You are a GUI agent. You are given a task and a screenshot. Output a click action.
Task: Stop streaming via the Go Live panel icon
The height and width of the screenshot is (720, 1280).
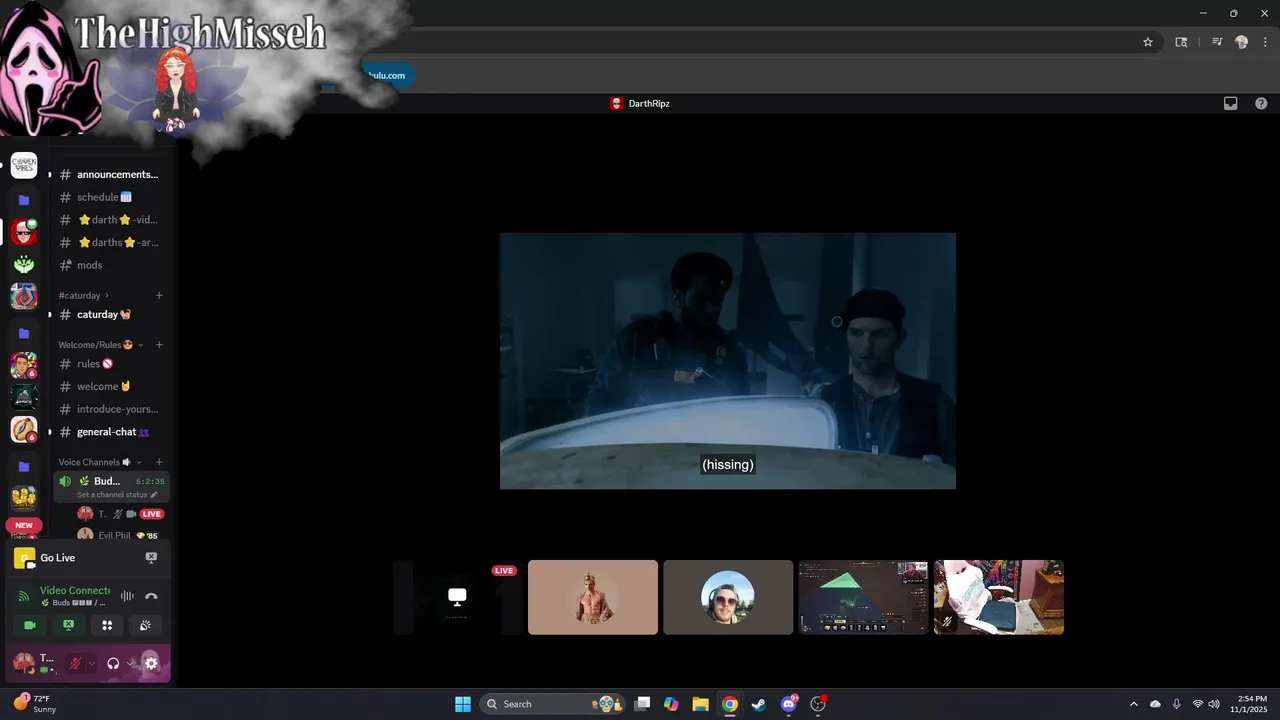(x=151, y=558)
